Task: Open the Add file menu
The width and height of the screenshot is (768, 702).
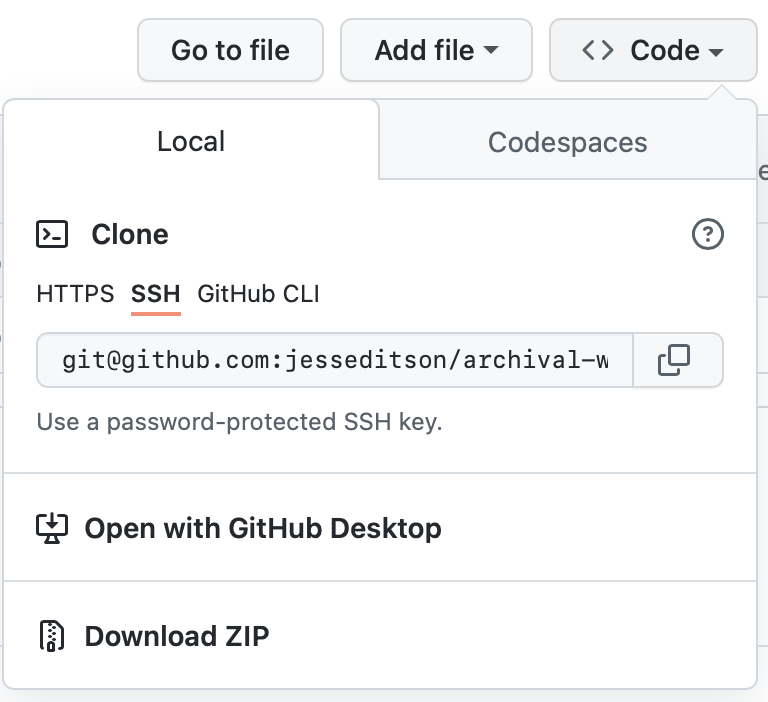Action: pos(436,50)
